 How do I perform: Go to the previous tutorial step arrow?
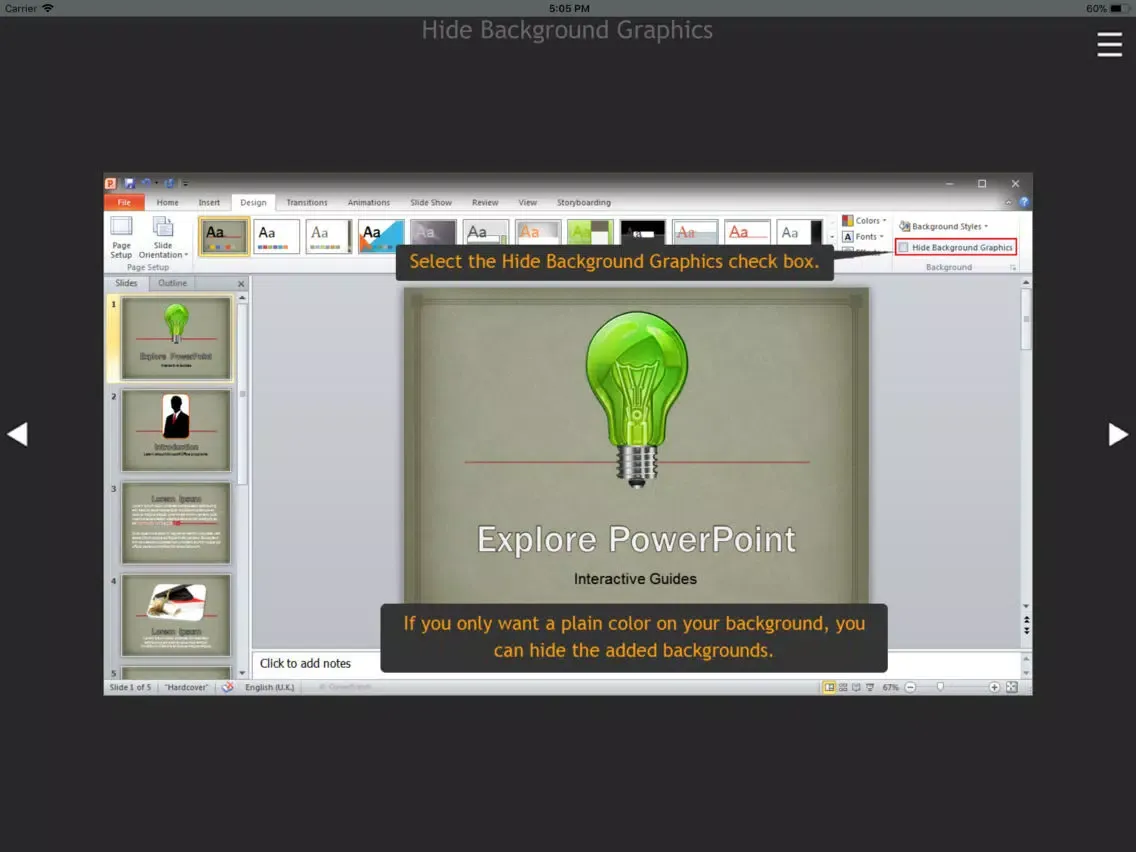(17, 434)
